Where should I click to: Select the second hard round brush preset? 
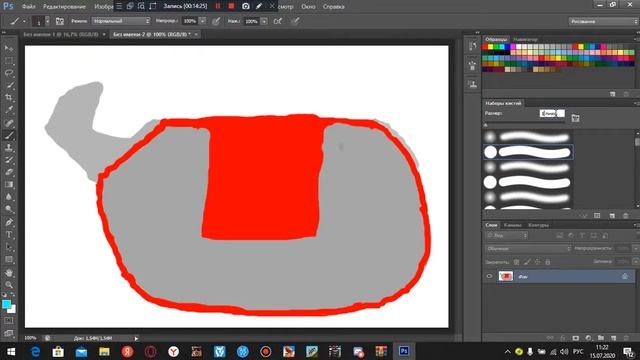529,182
